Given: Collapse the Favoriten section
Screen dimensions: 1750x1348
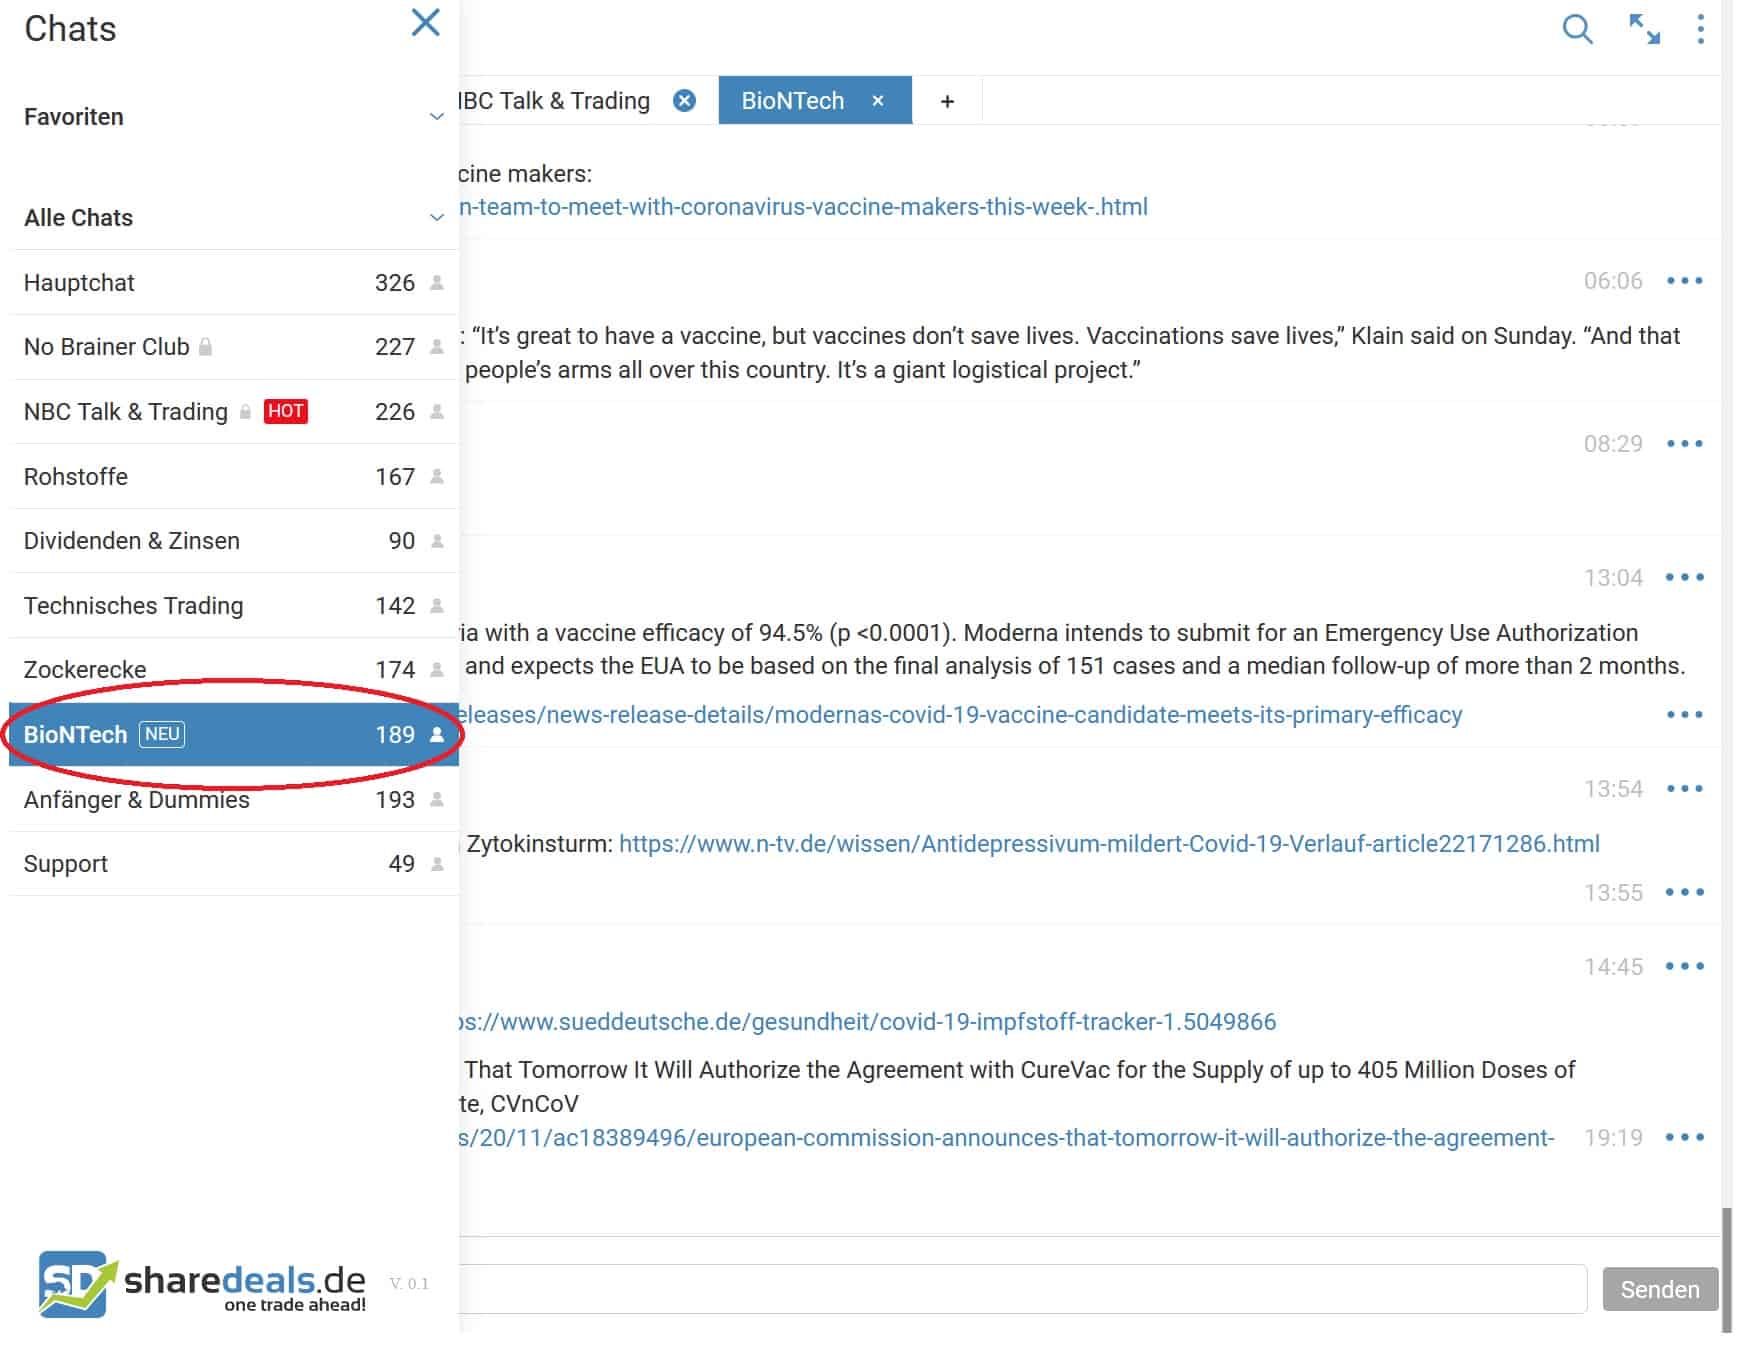Looking at the screenshot, I should (x=436, y=117).
